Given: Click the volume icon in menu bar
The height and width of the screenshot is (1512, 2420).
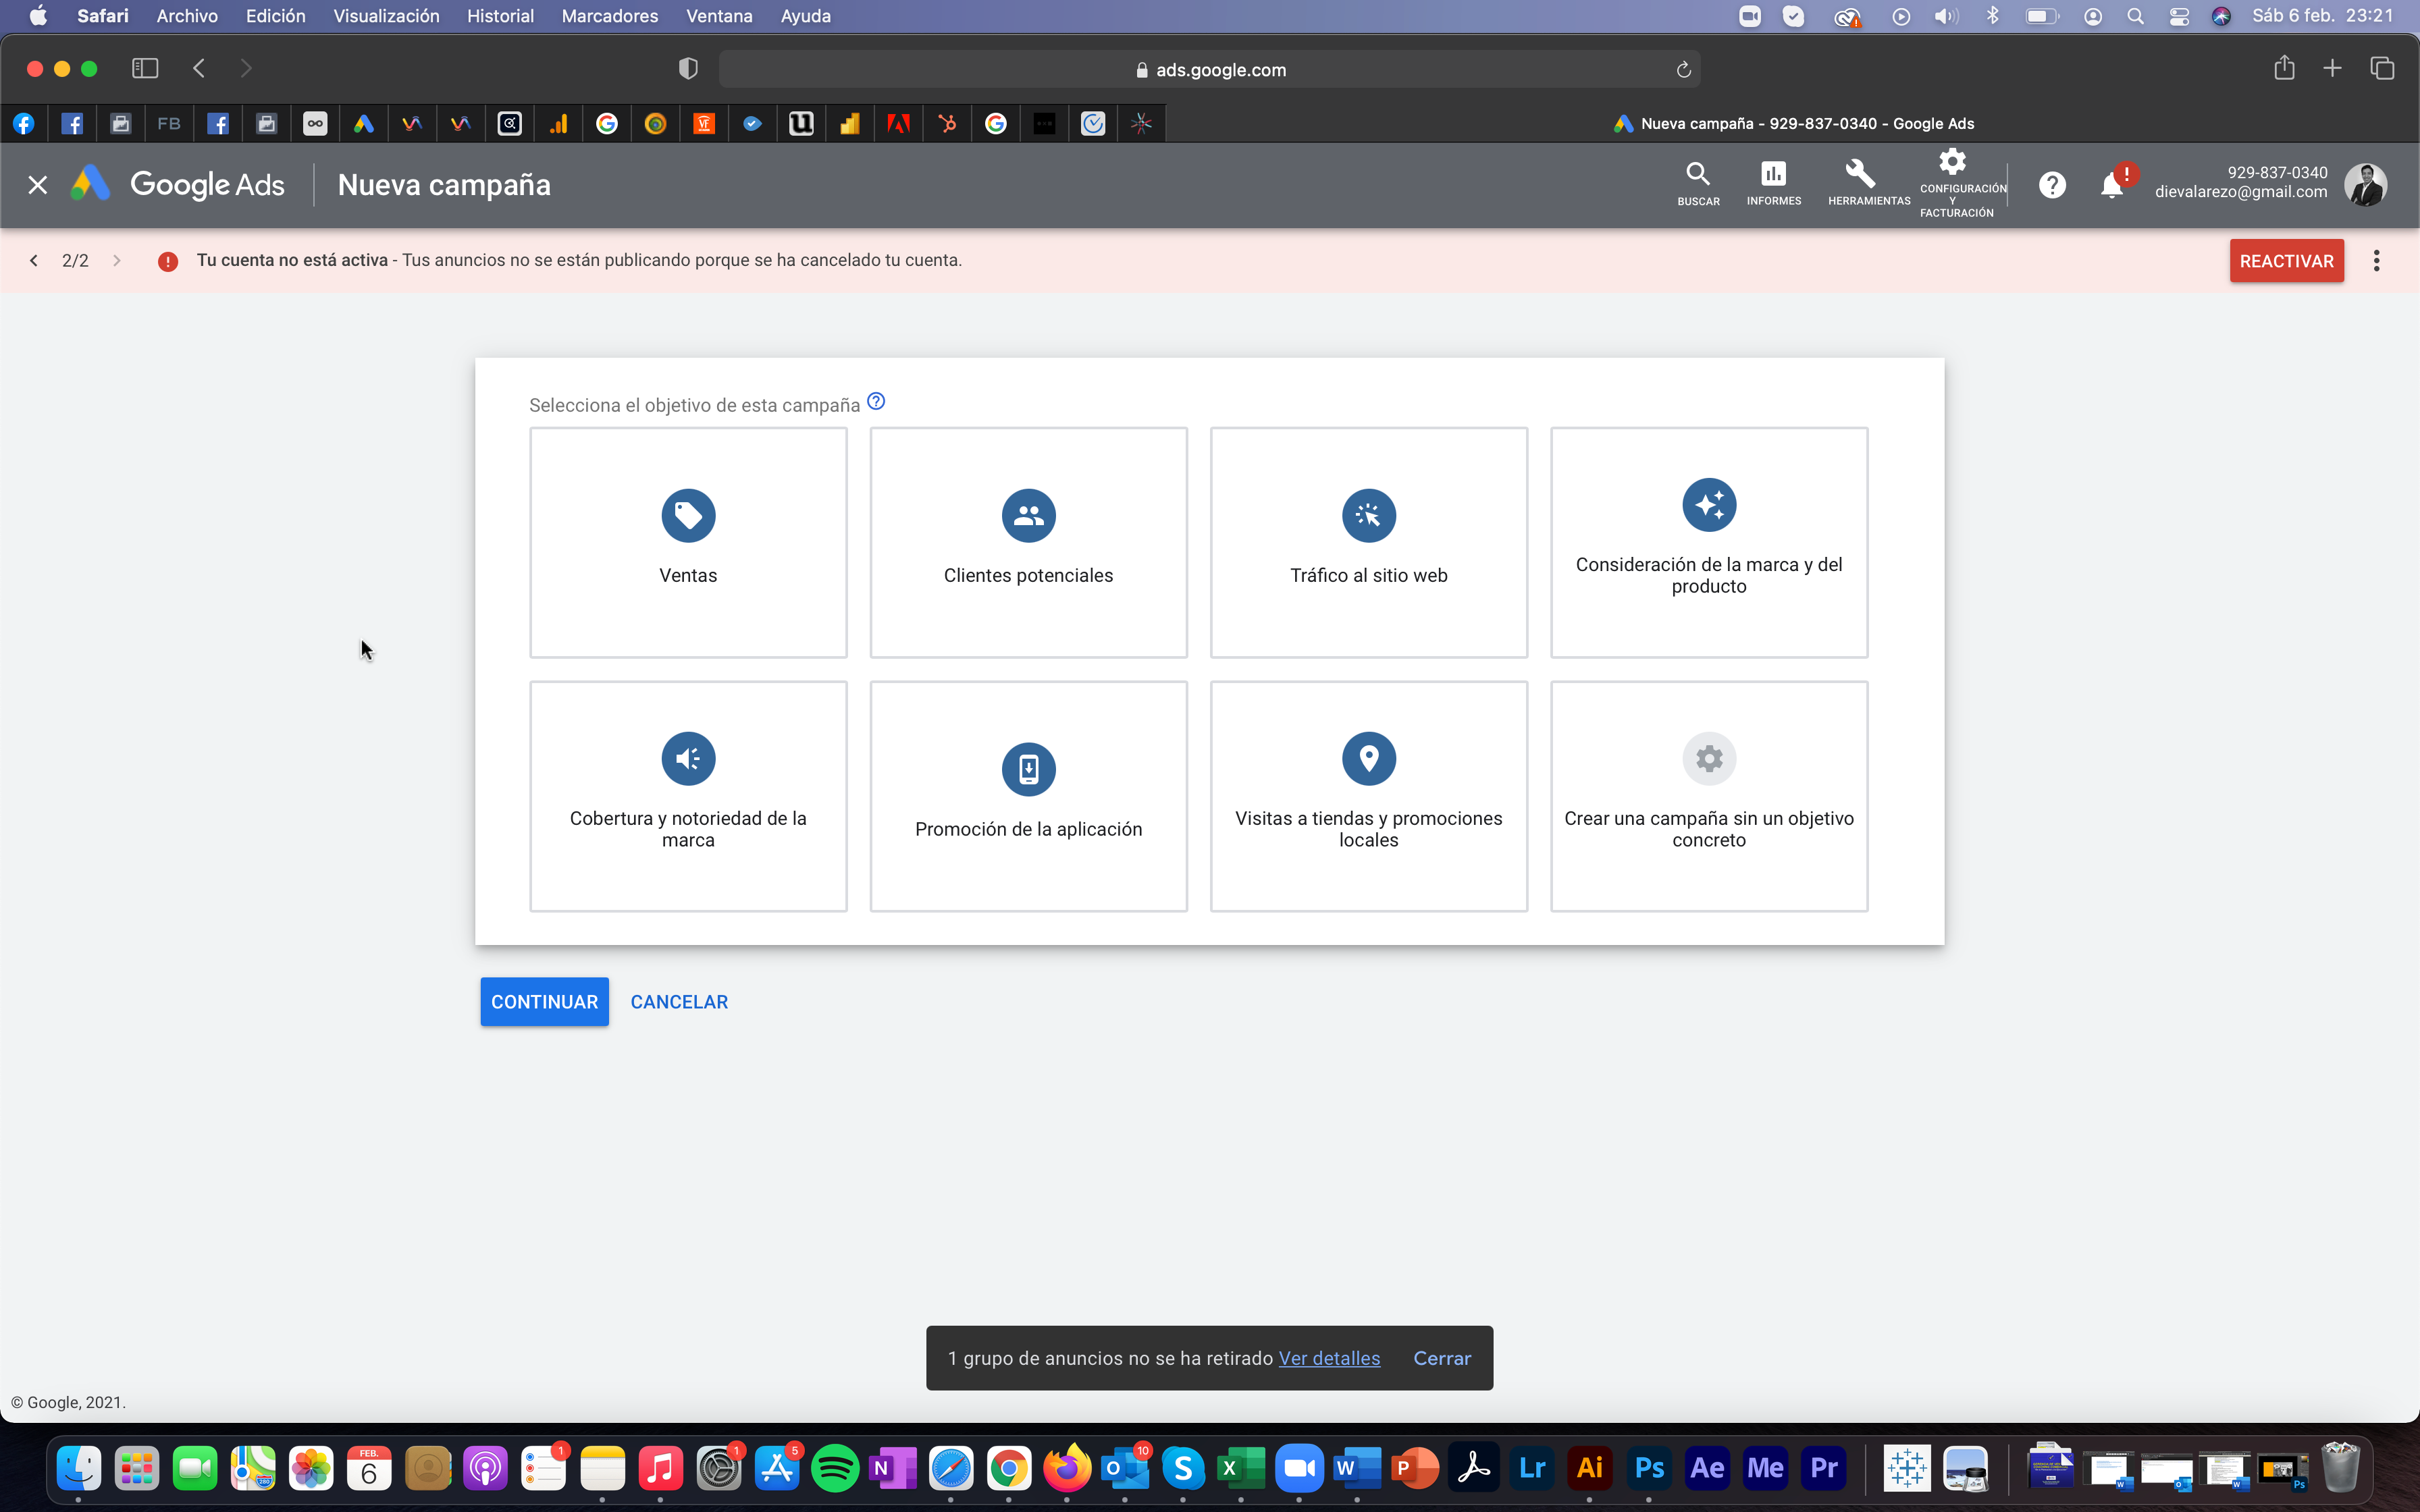Looking at the screenshot, I should [x=1946, y=16].
